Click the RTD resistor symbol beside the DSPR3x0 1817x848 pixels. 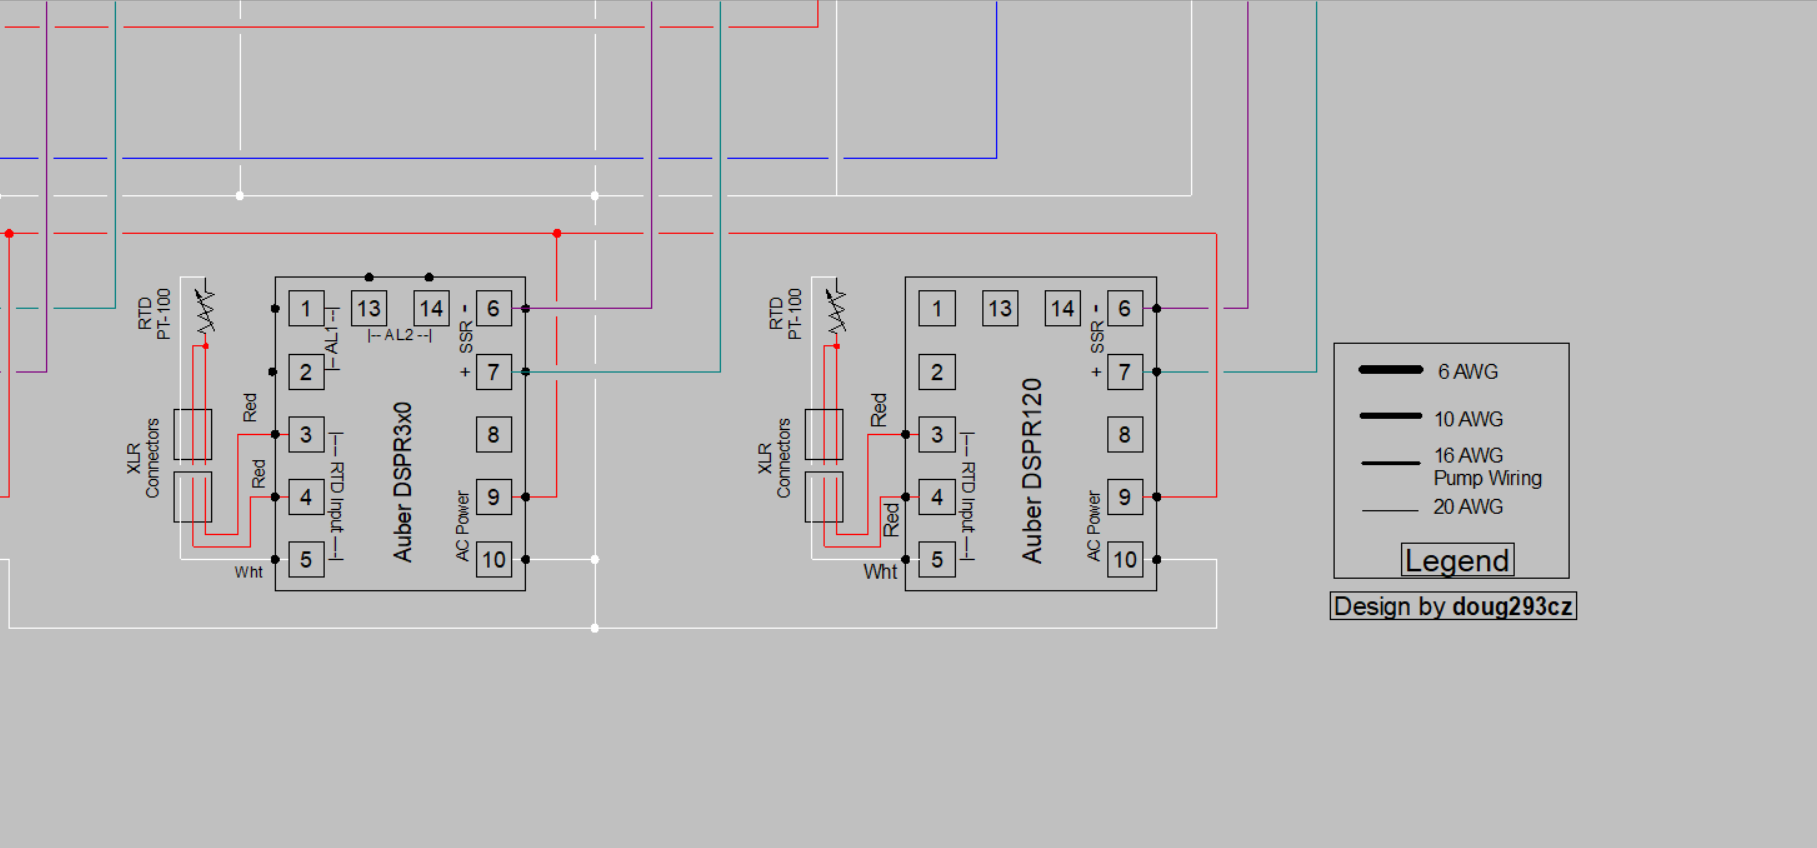coord(206,310)
